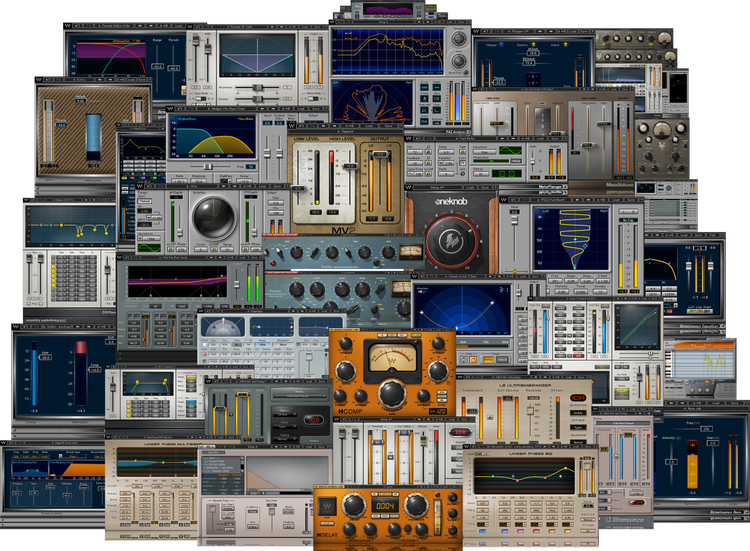The image size is (750, 551).
Task: Toggle the IDR button on L3 Ultramaximizer
Action: pos(636,503)
